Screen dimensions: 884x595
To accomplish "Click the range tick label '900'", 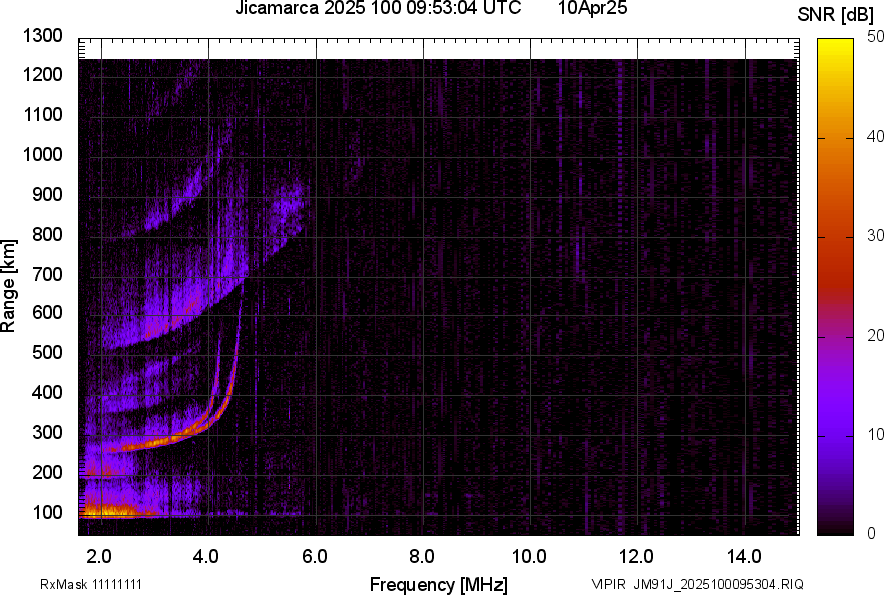I will click(47, 194).
